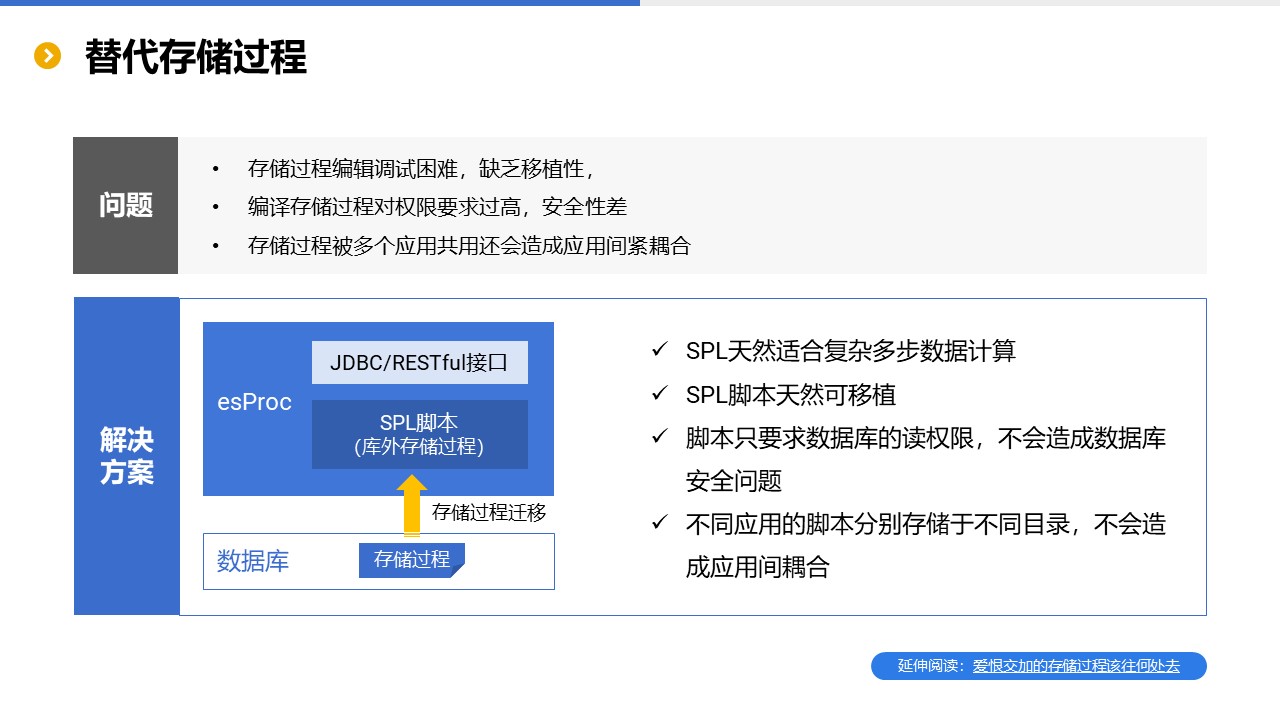
Task: Select the 存储过程 shape inside the database box
Action: (411, 560)
